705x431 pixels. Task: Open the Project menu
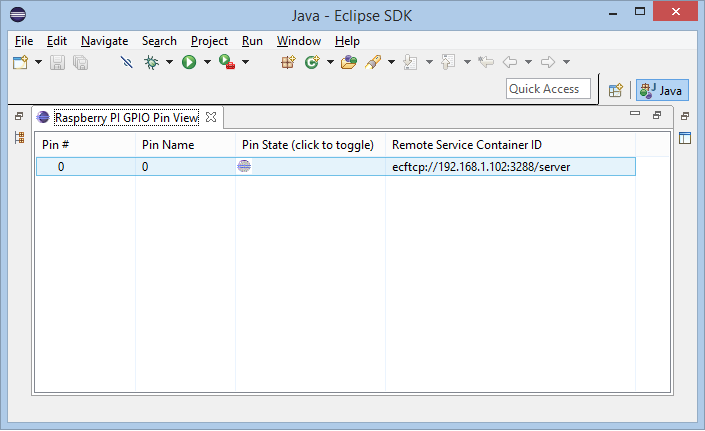pyautogui.click(x=209, y=41)
